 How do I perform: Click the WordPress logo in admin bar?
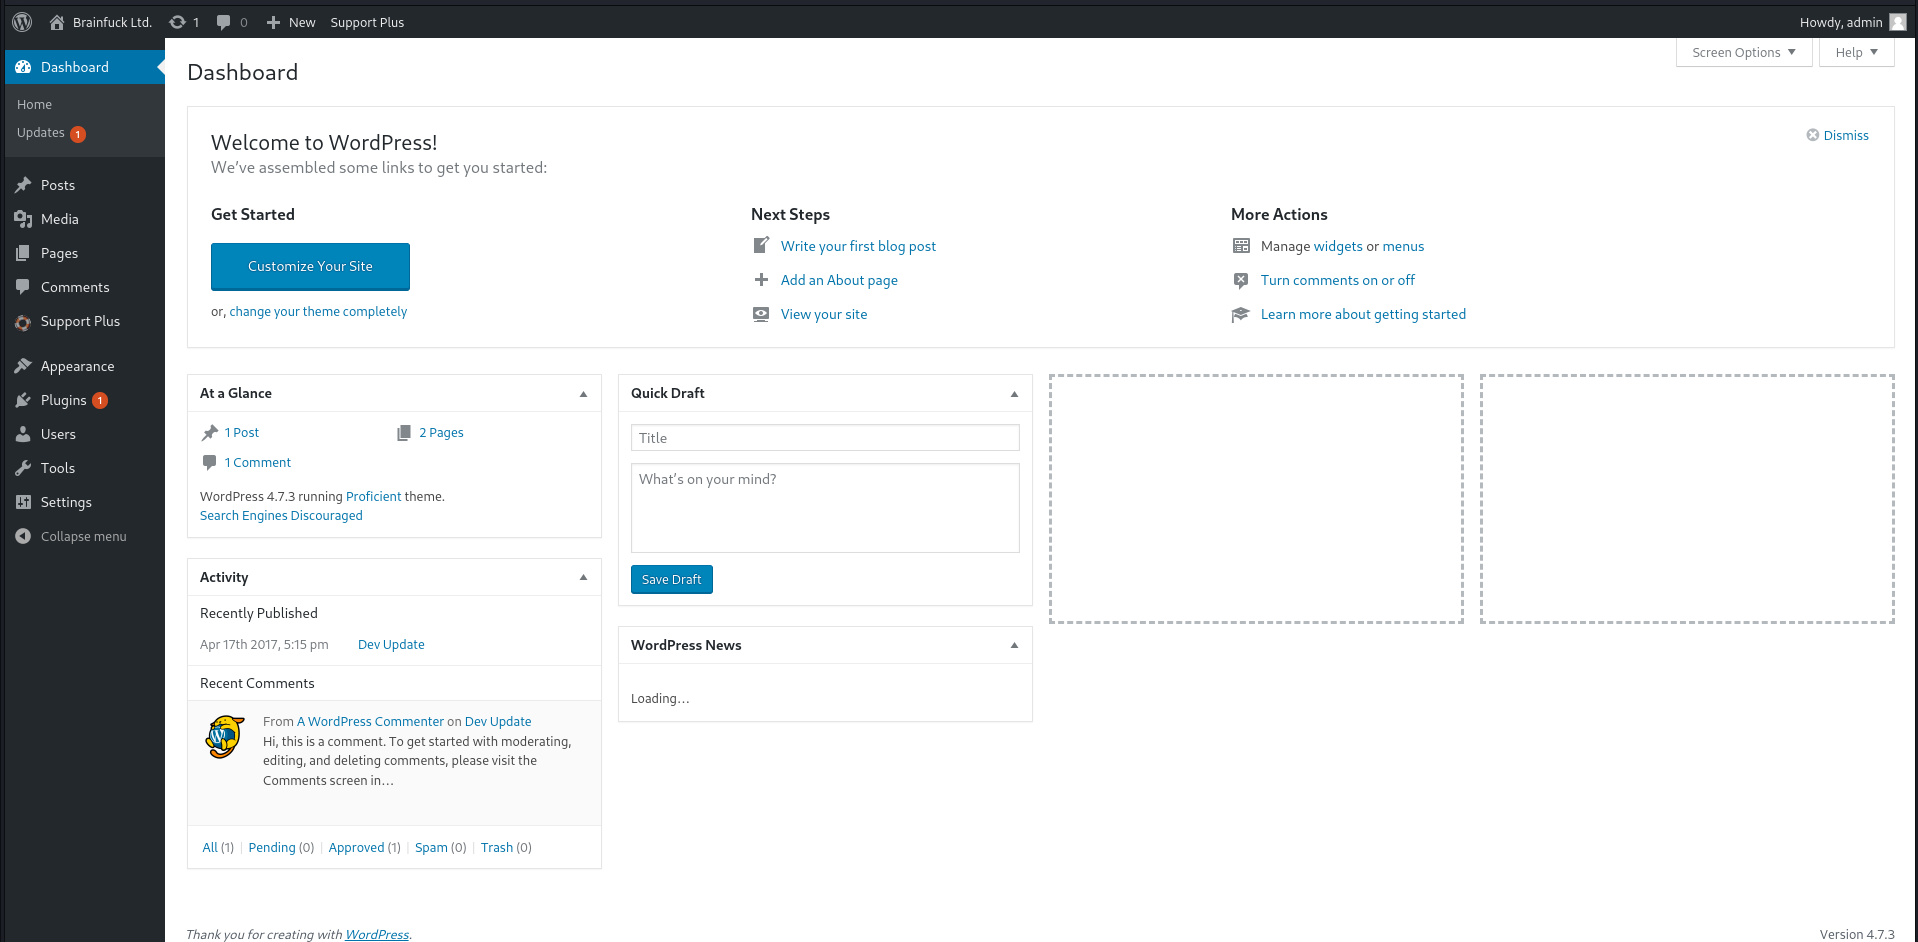coord(22,22)
